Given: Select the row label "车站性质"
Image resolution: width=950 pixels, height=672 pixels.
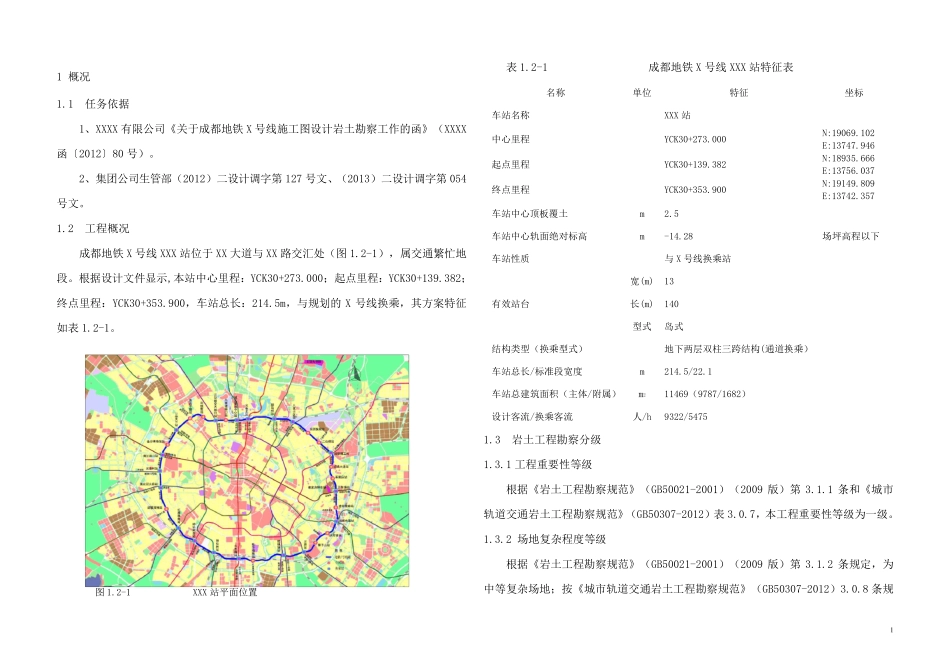Looking at the screenshot, I should point(510,259).
